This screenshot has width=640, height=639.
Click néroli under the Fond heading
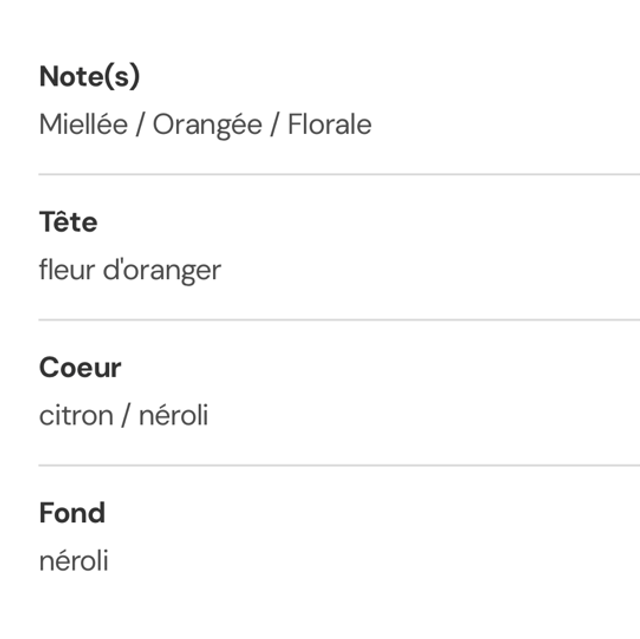pos(74,561)
